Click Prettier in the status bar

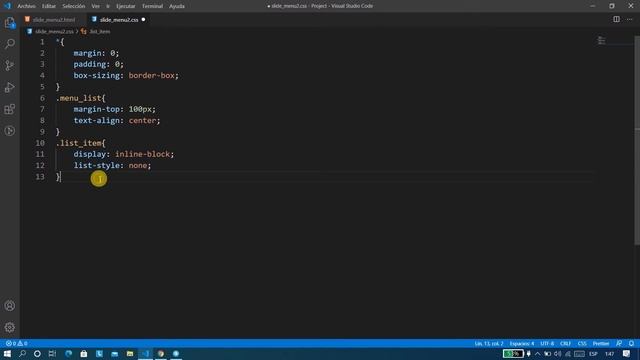(601, 343)
